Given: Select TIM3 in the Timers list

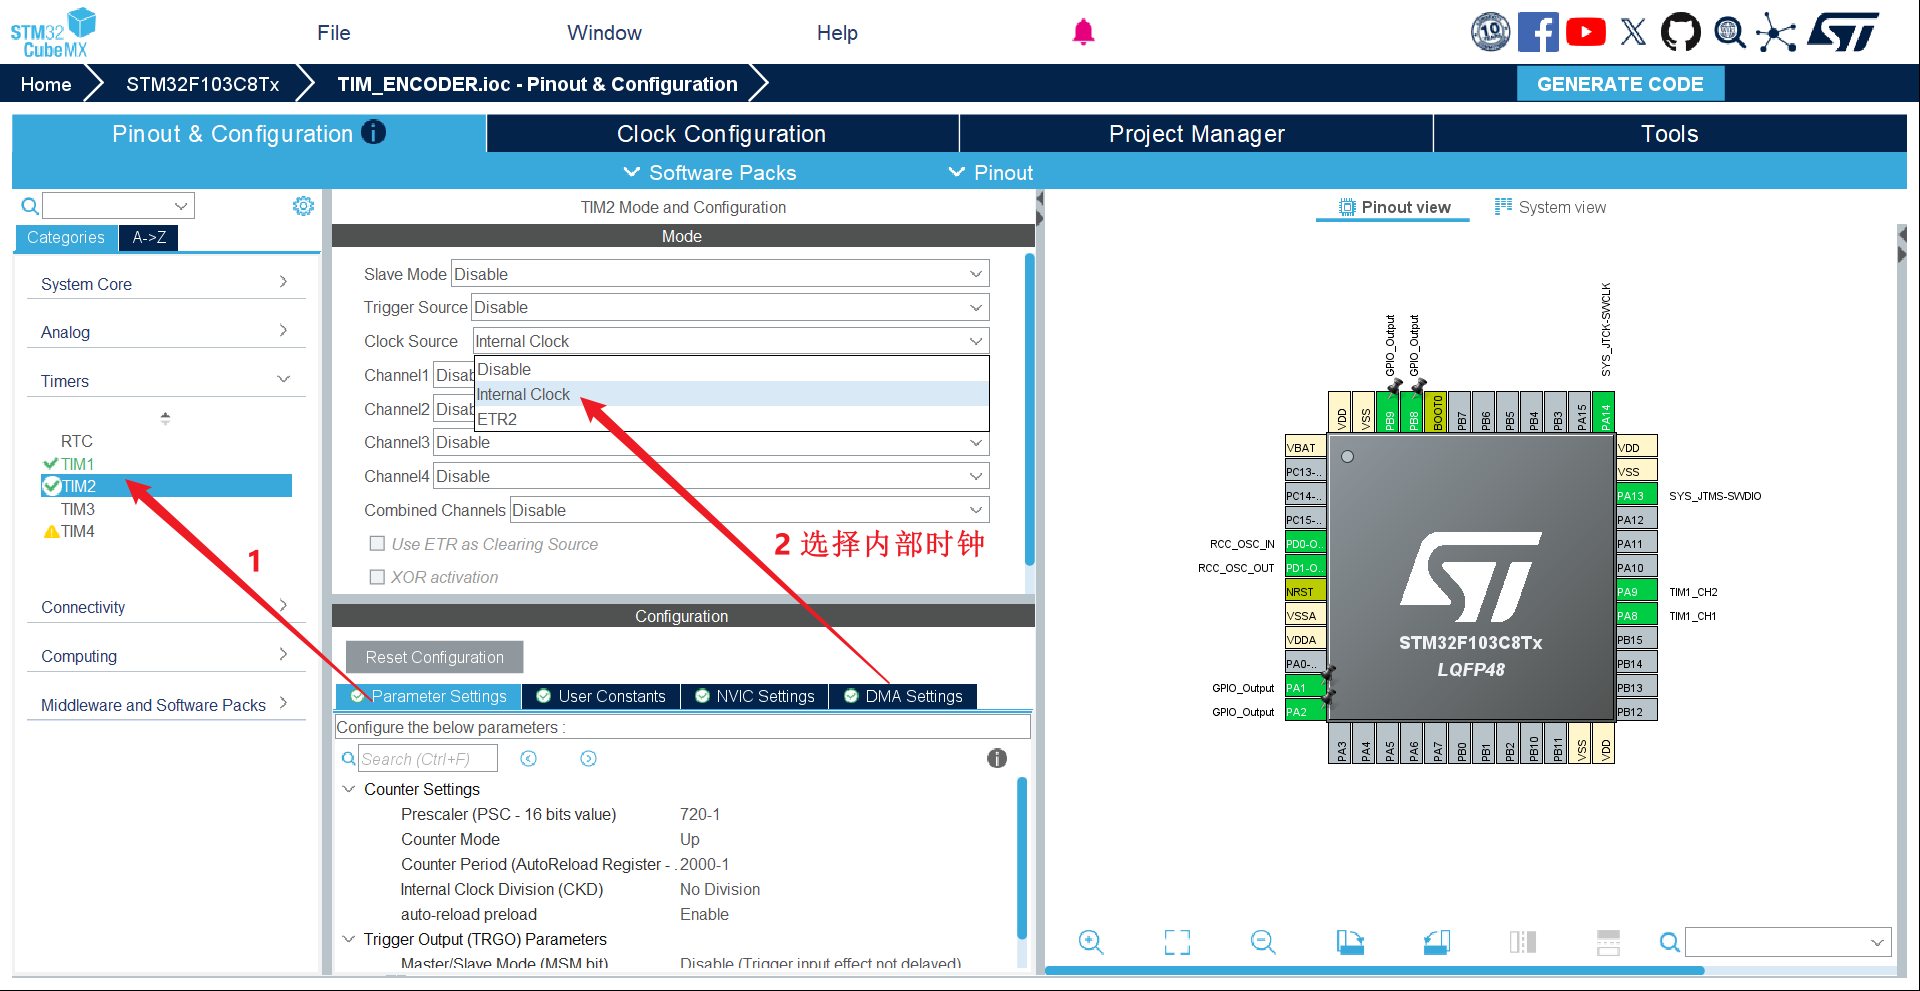Looking at the screenshot, I should tap(78, 509).
